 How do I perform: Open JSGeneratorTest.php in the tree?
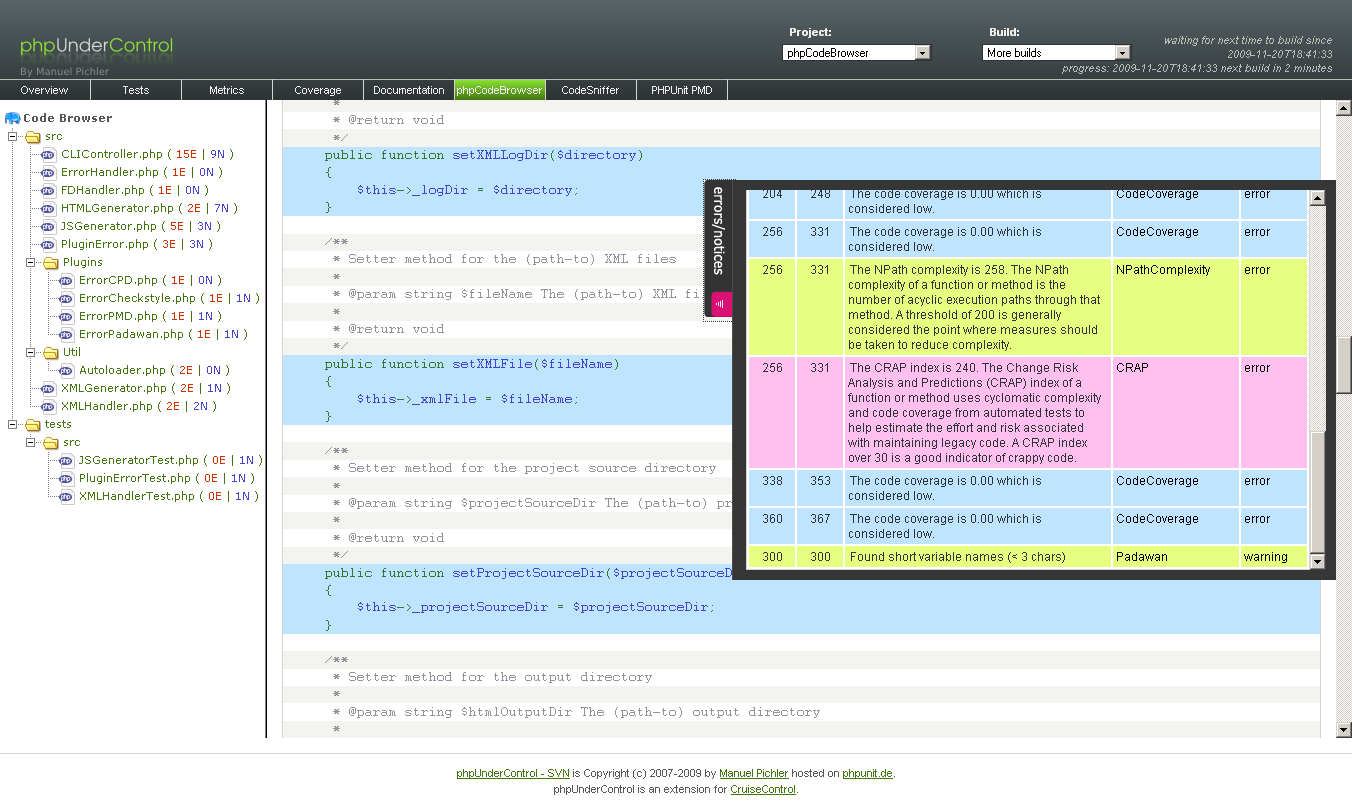tap(139, 460)
